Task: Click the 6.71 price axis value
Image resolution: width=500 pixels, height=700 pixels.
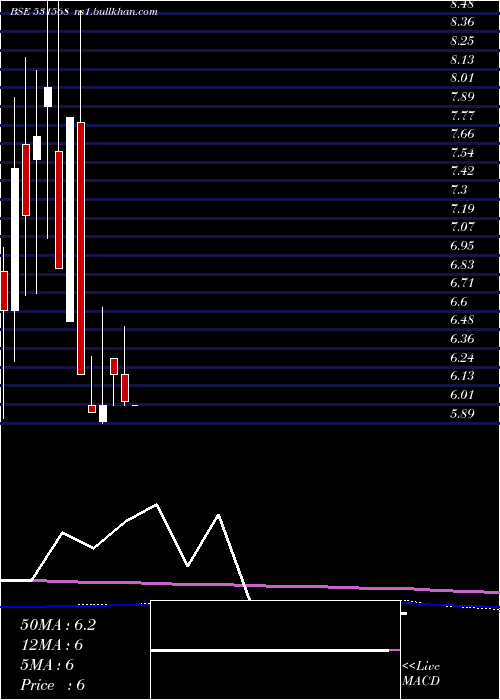Action: 462,282
